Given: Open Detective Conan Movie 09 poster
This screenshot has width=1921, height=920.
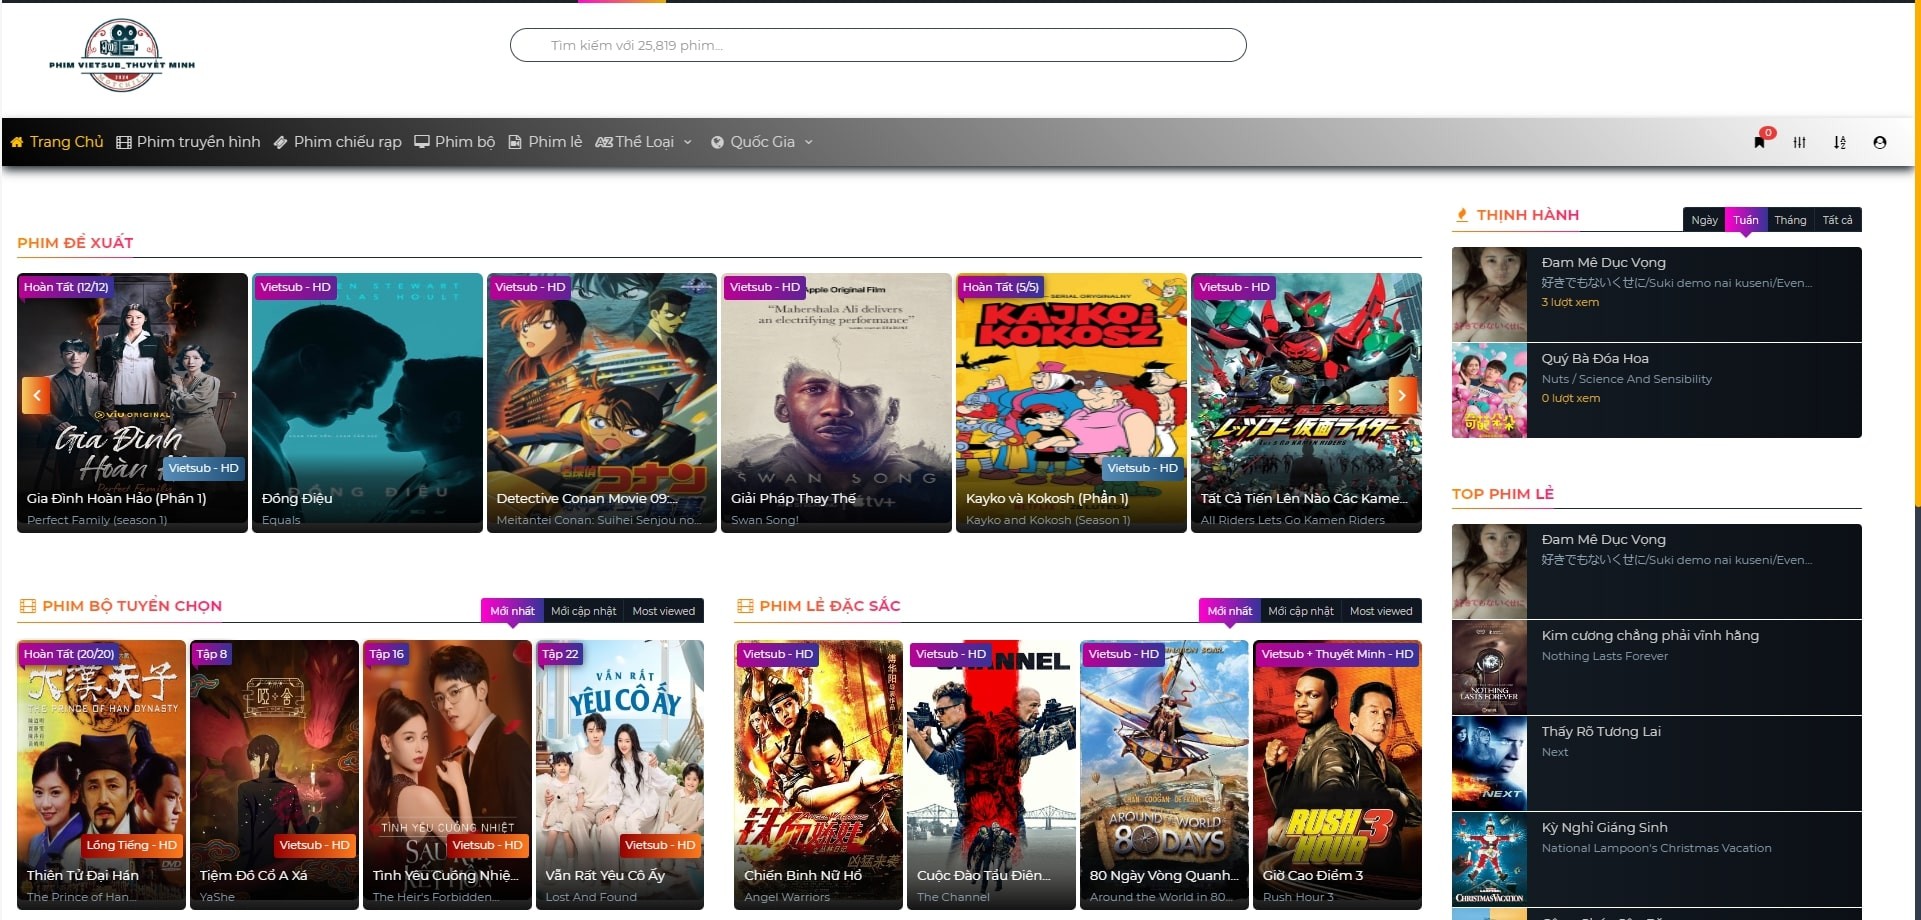Looking at the screenshot, I should coord(602,402).
